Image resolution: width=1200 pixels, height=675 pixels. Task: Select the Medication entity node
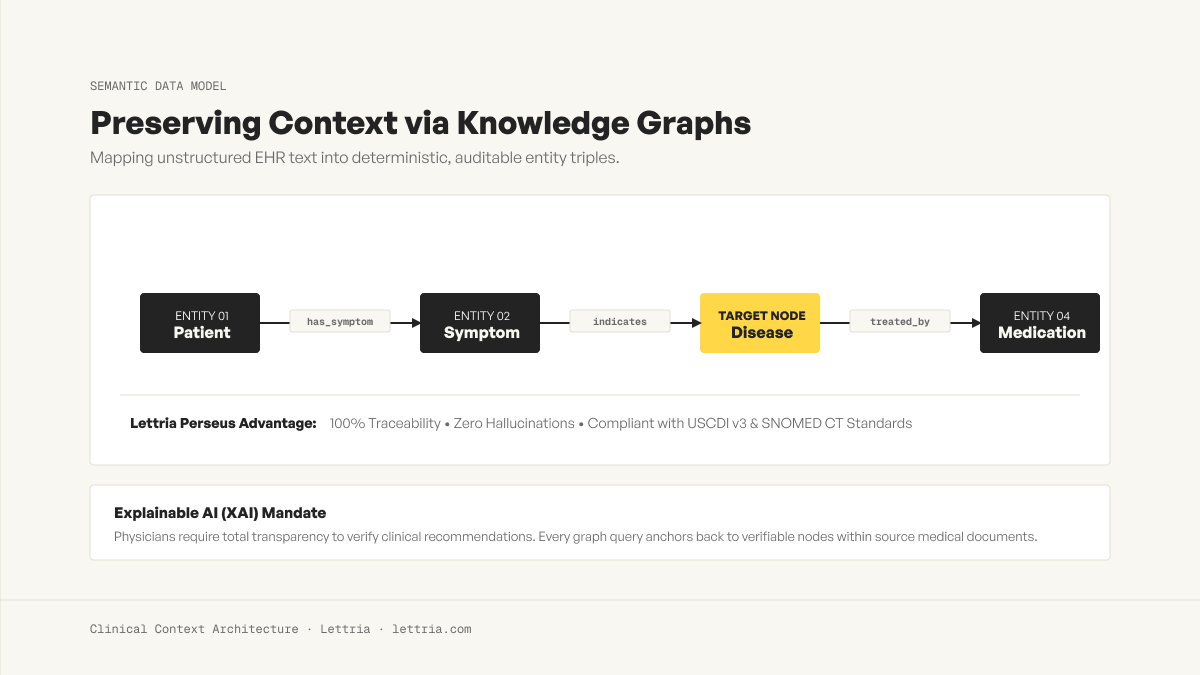pos(1040,323)
